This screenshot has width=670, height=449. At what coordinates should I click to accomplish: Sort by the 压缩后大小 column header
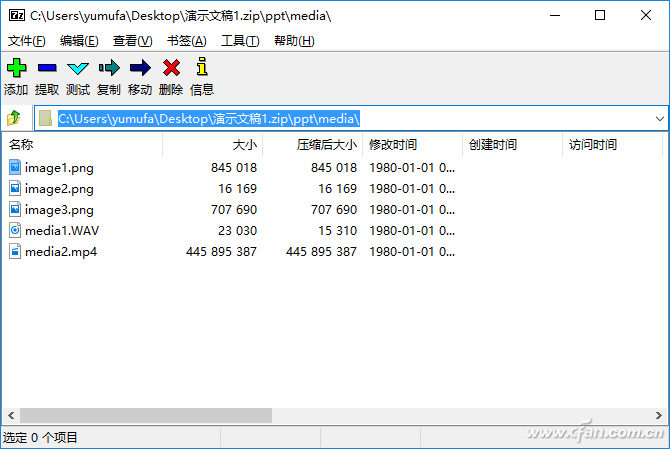(312, 144)
